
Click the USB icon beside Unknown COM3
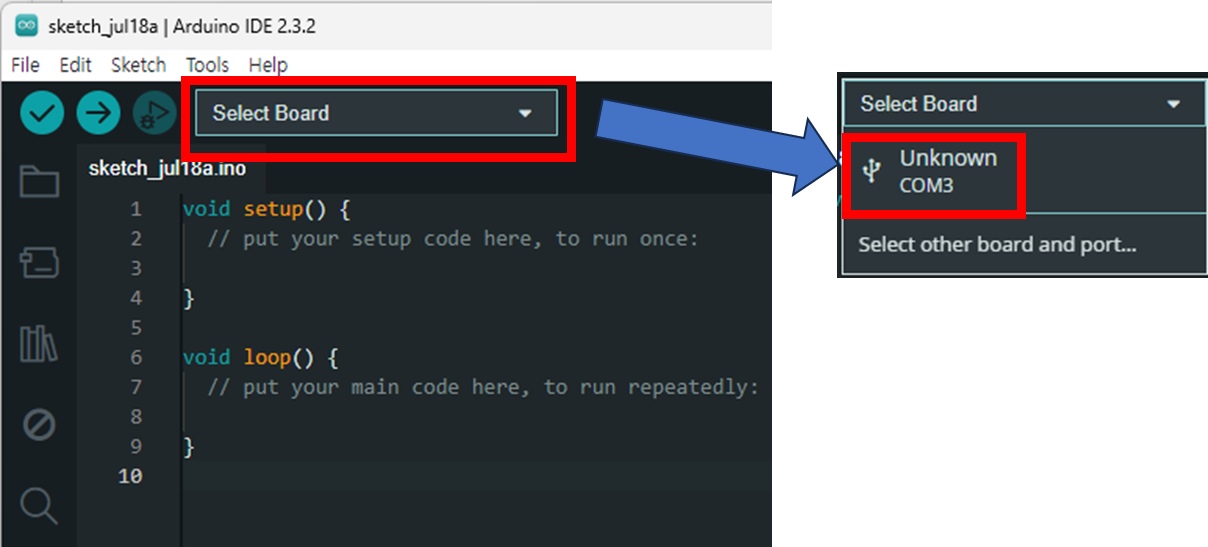tap(872, 171)
